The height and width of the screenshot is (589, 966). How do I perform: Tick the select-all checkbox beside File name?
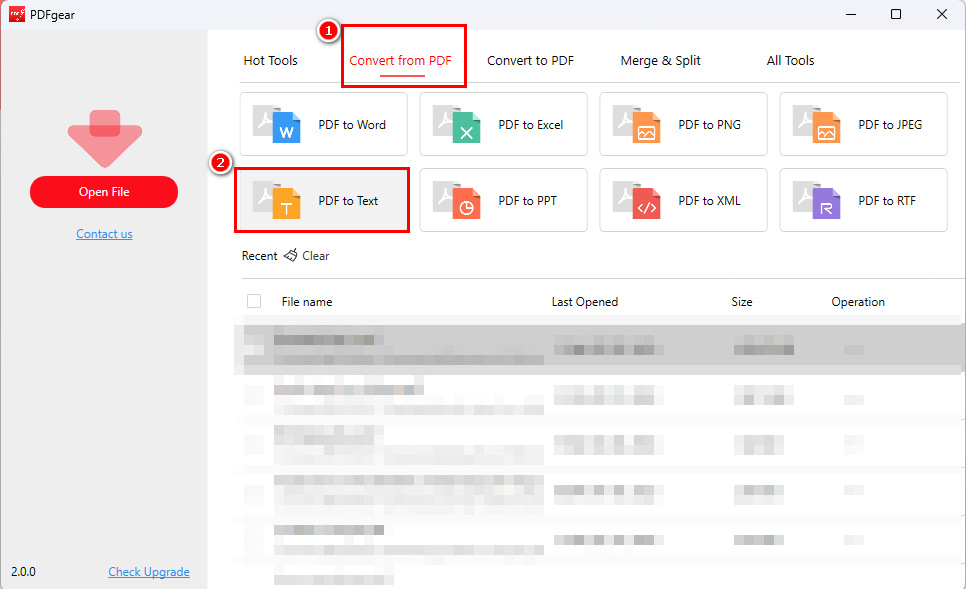click(254, 301)
